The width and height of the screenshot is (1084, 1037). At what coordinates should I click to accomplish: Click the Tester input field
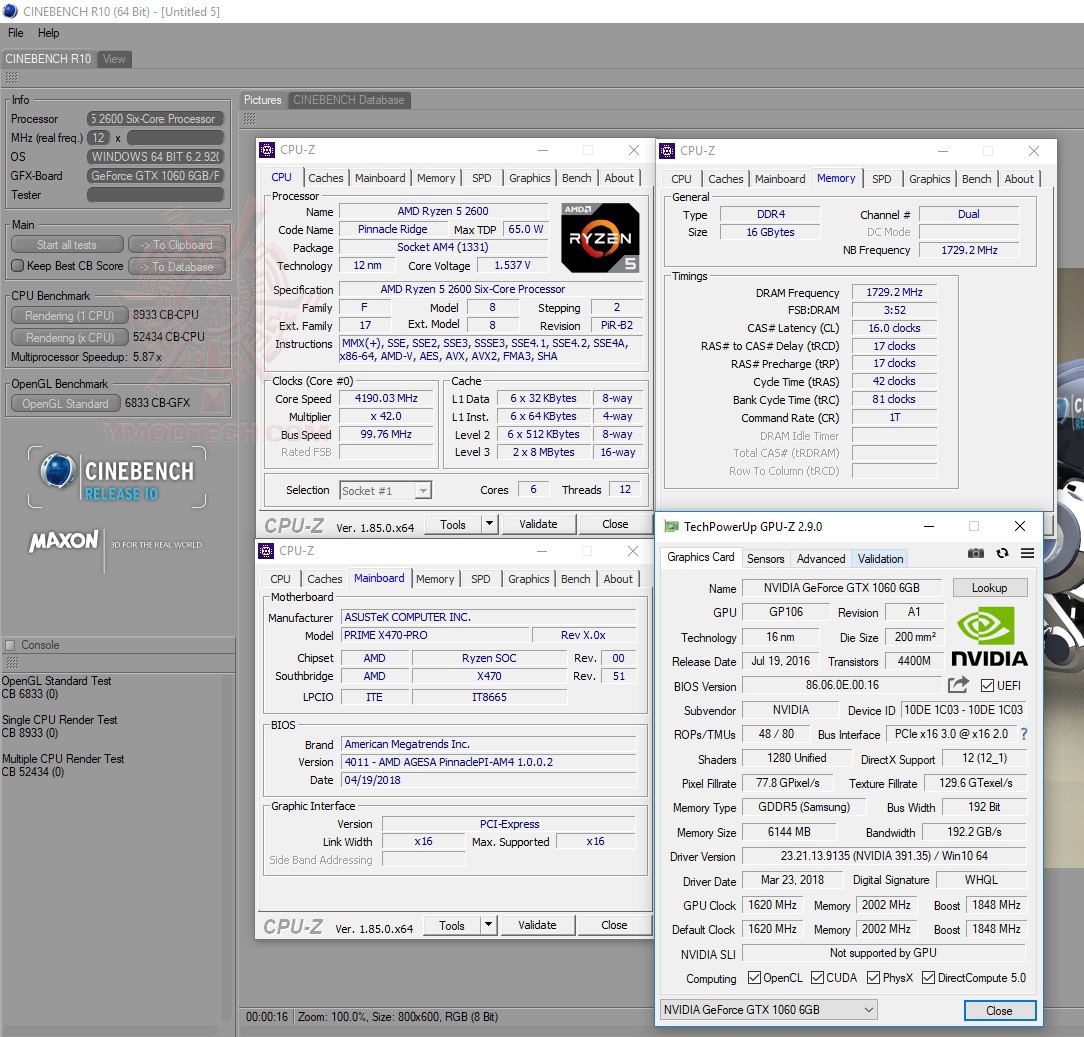pyautogui.click(x=156, y=195)
